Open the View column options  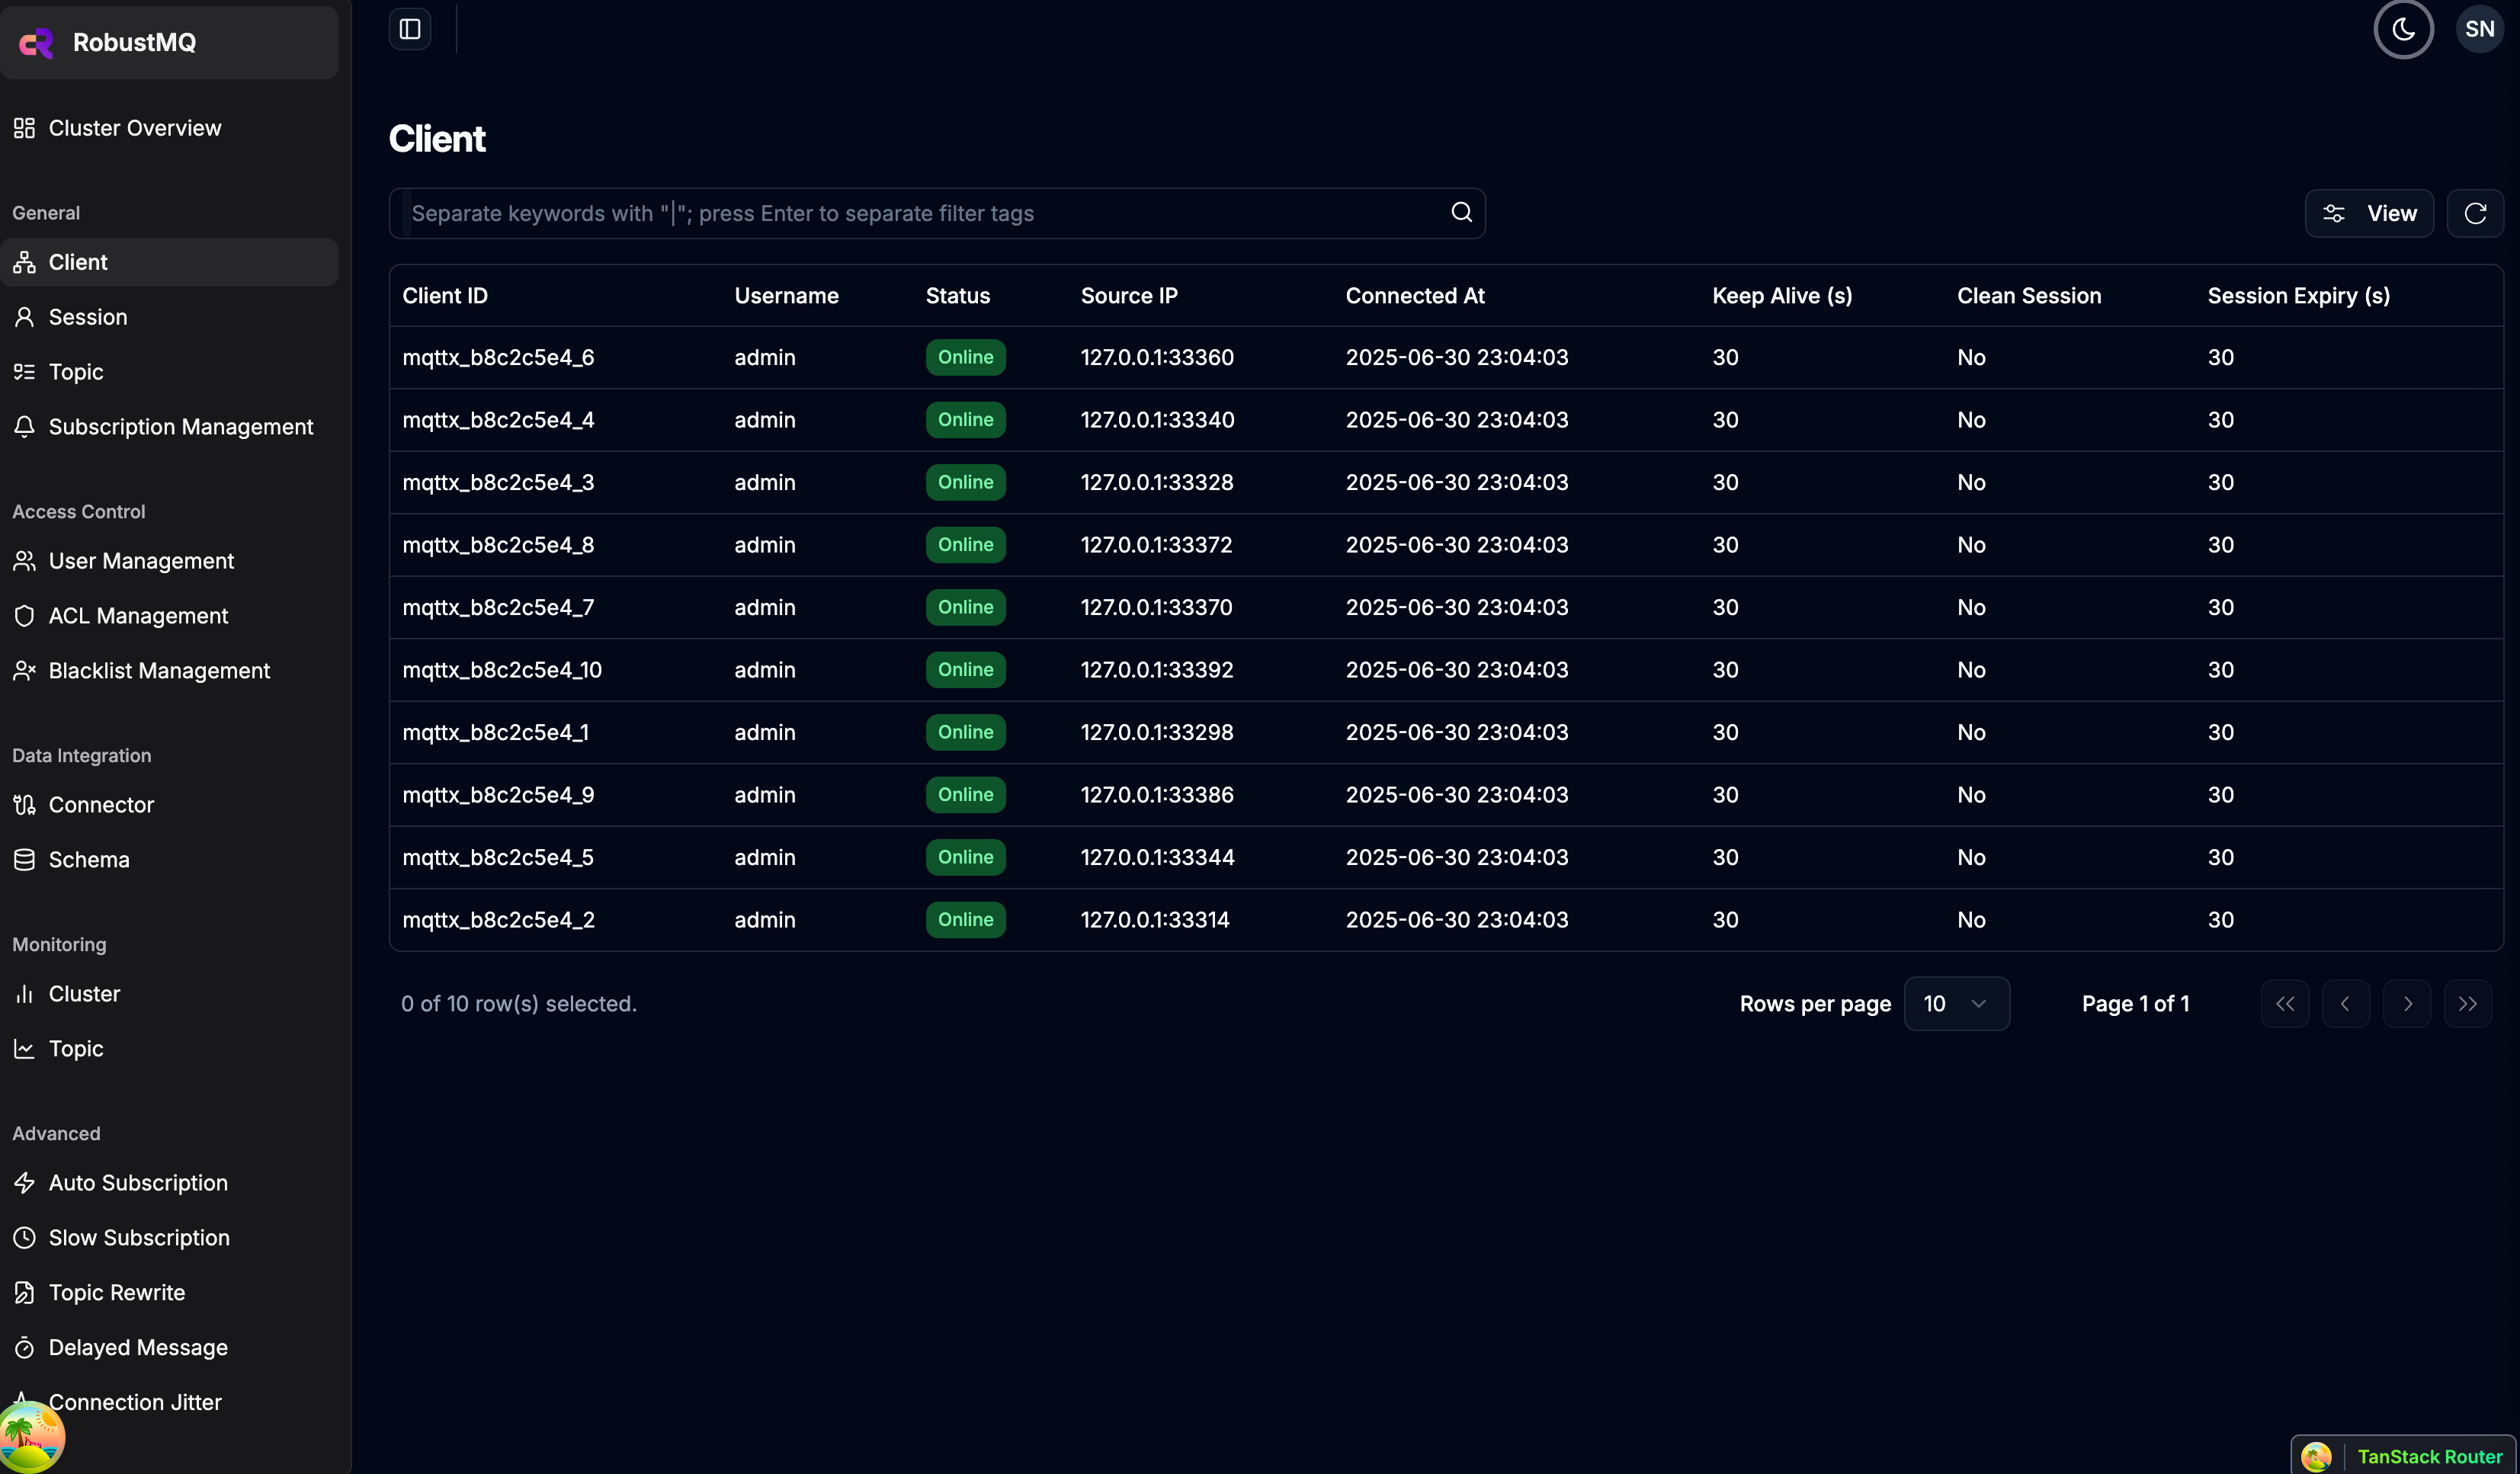2369,213
